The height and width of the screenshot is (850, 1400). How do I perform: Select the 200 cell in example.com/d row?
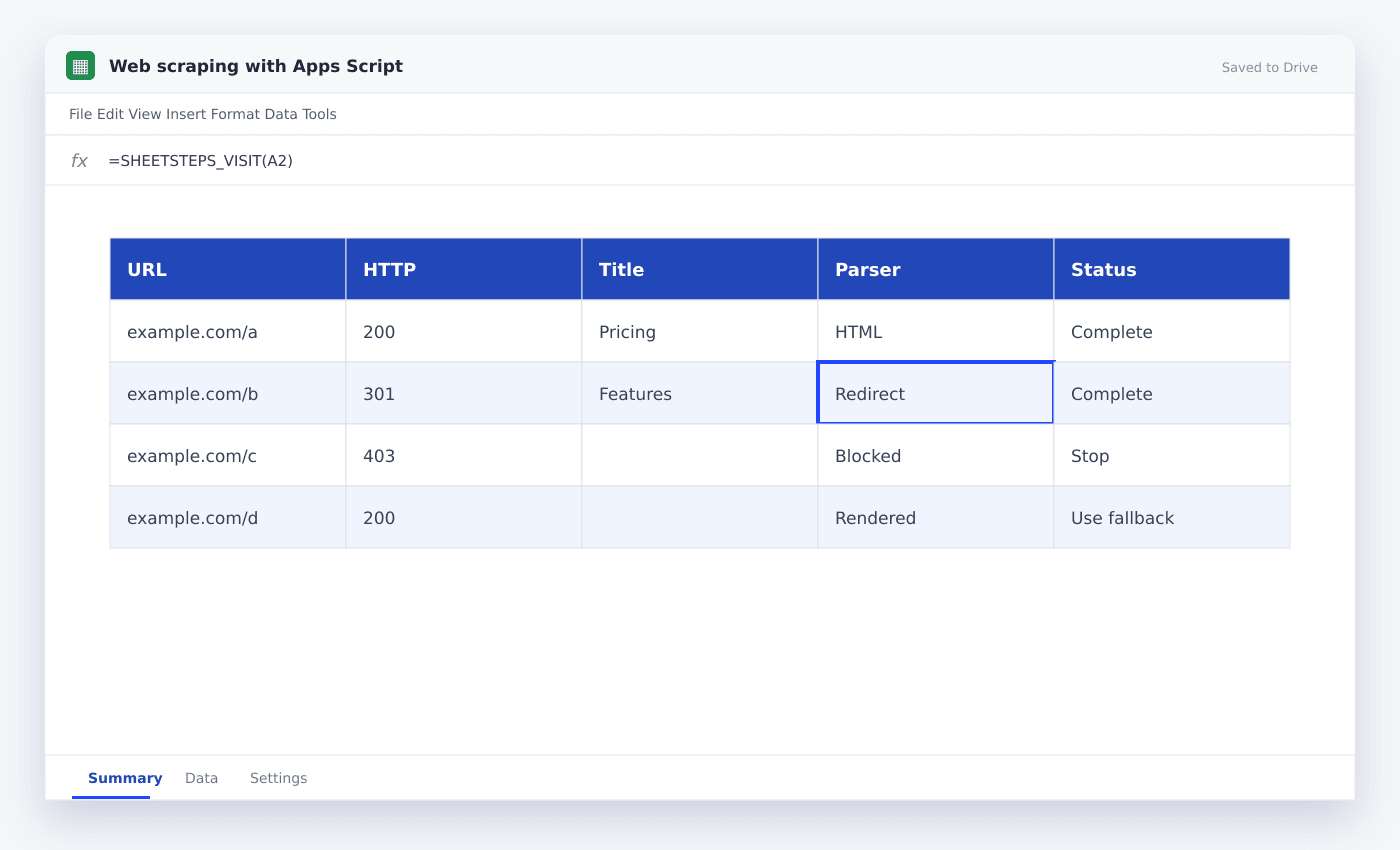(x=464, y=517)
